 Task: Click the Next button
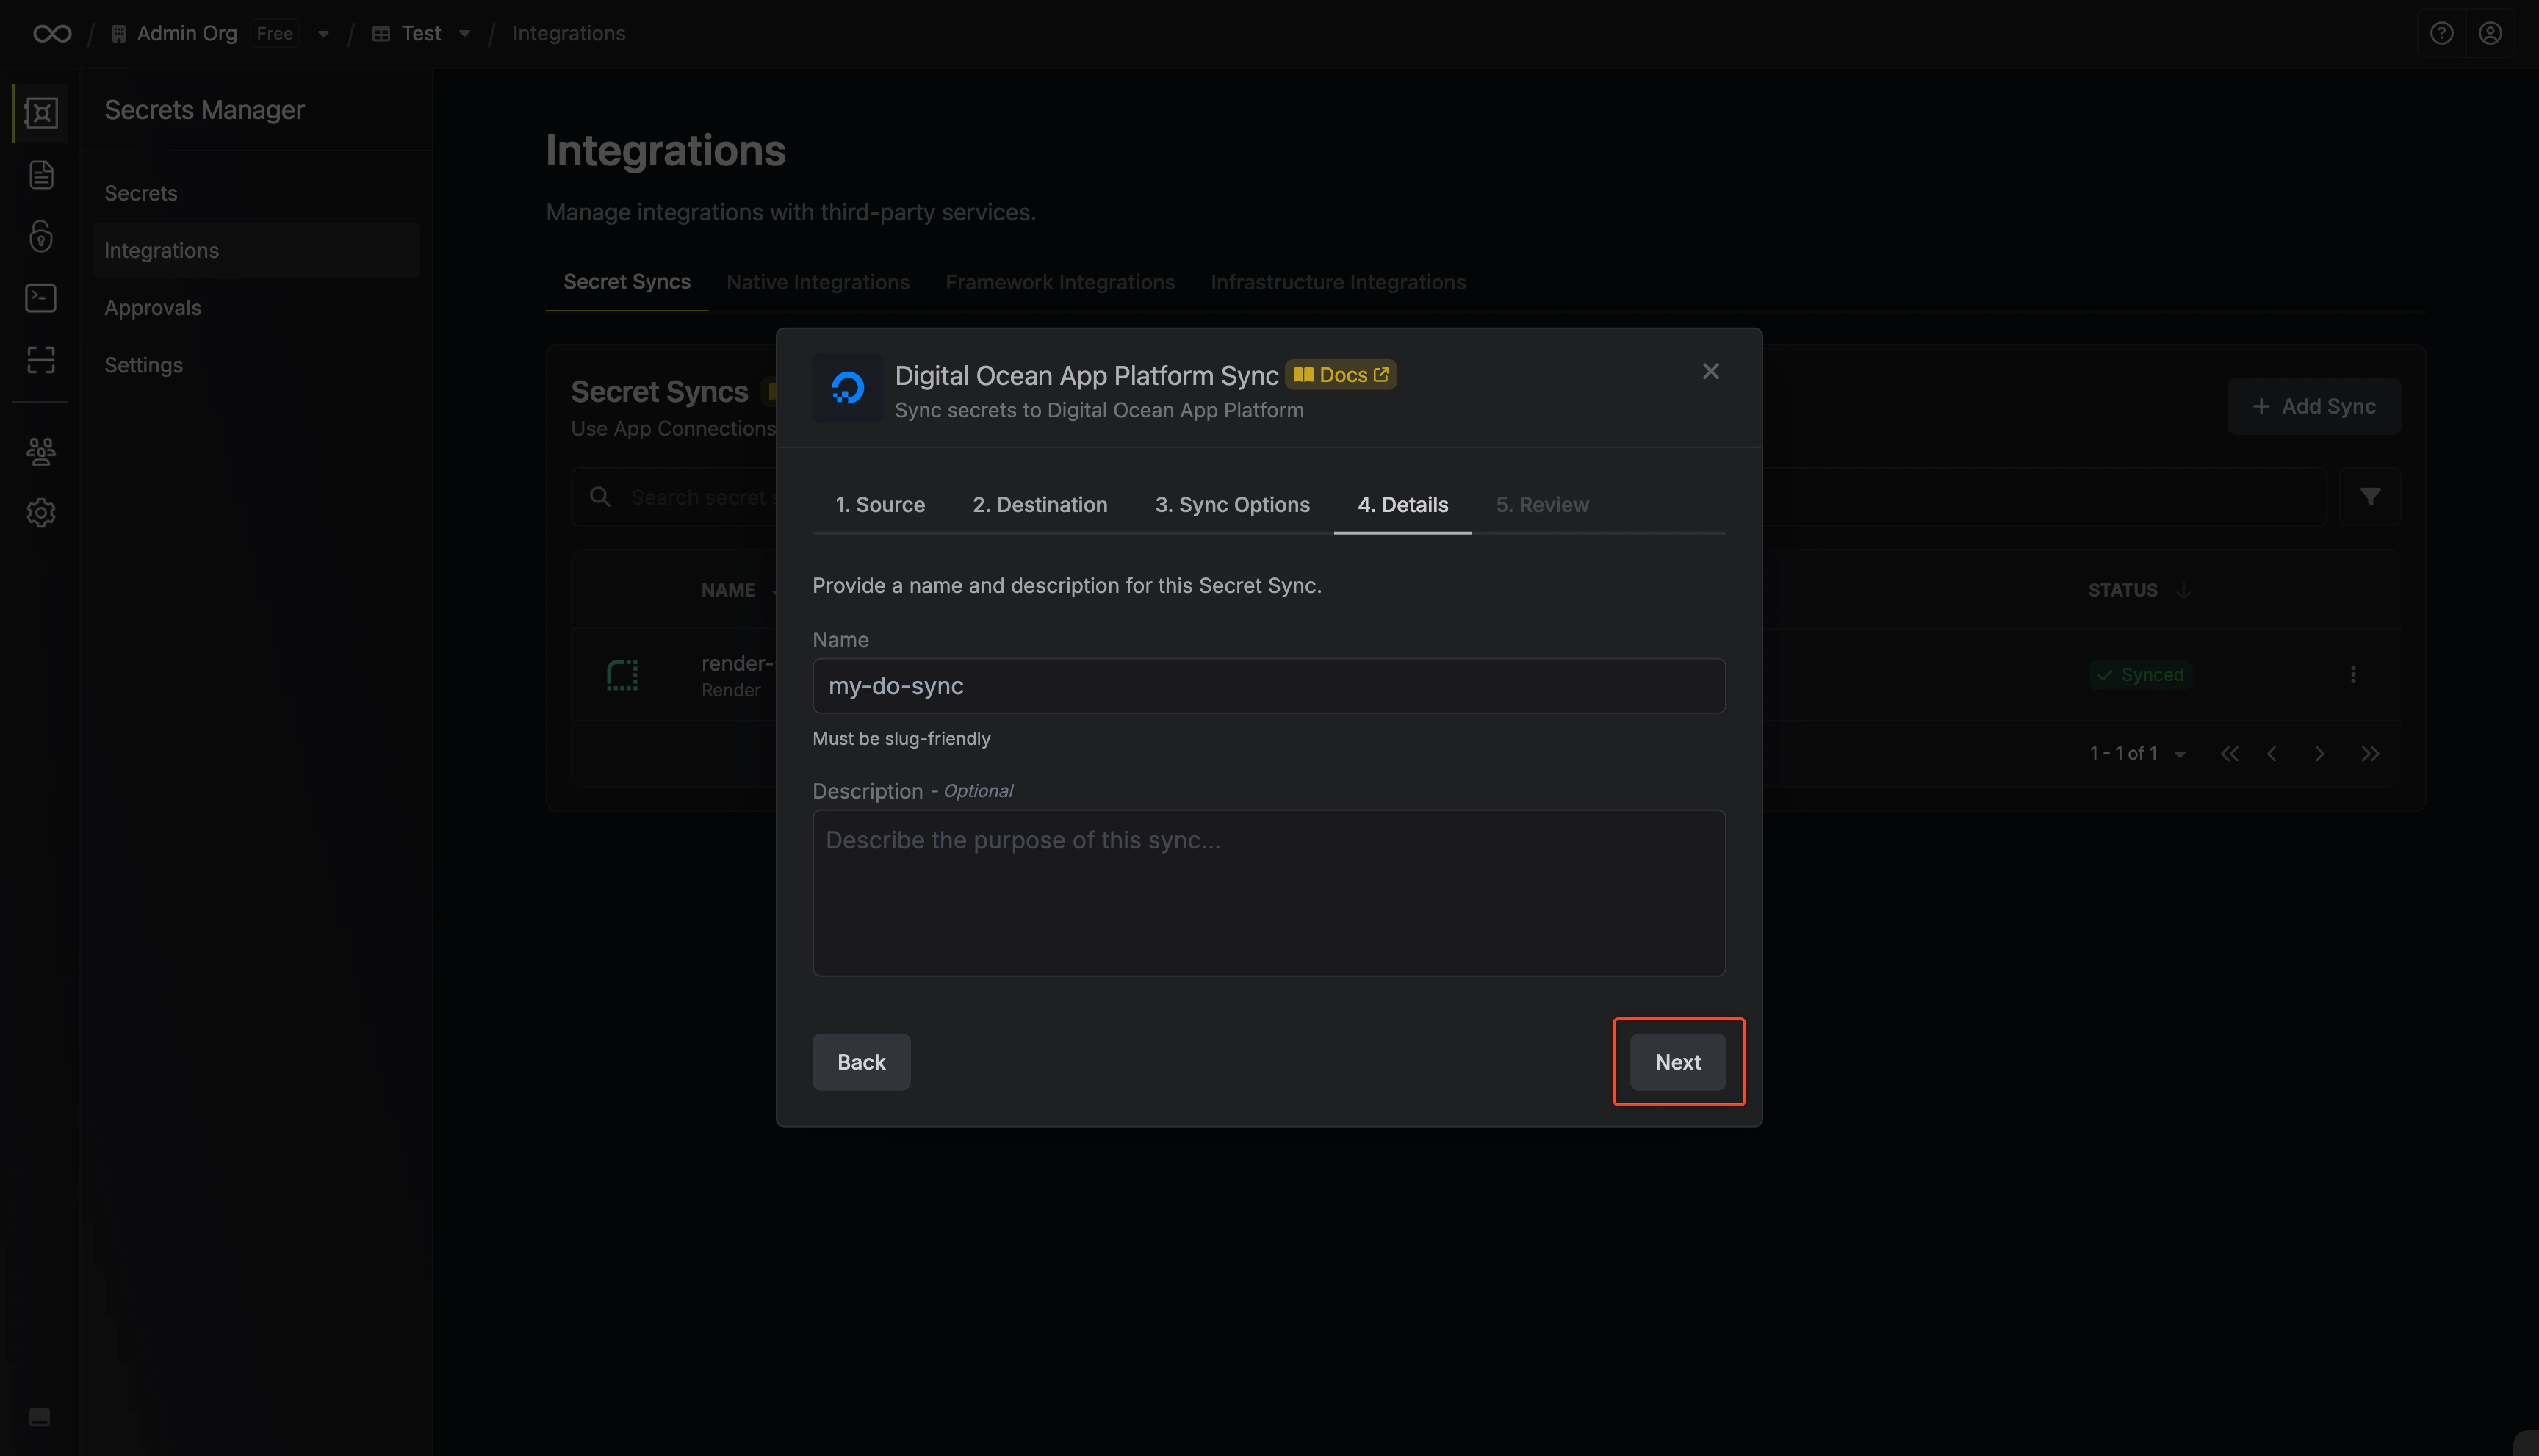click(1677, 1062)
